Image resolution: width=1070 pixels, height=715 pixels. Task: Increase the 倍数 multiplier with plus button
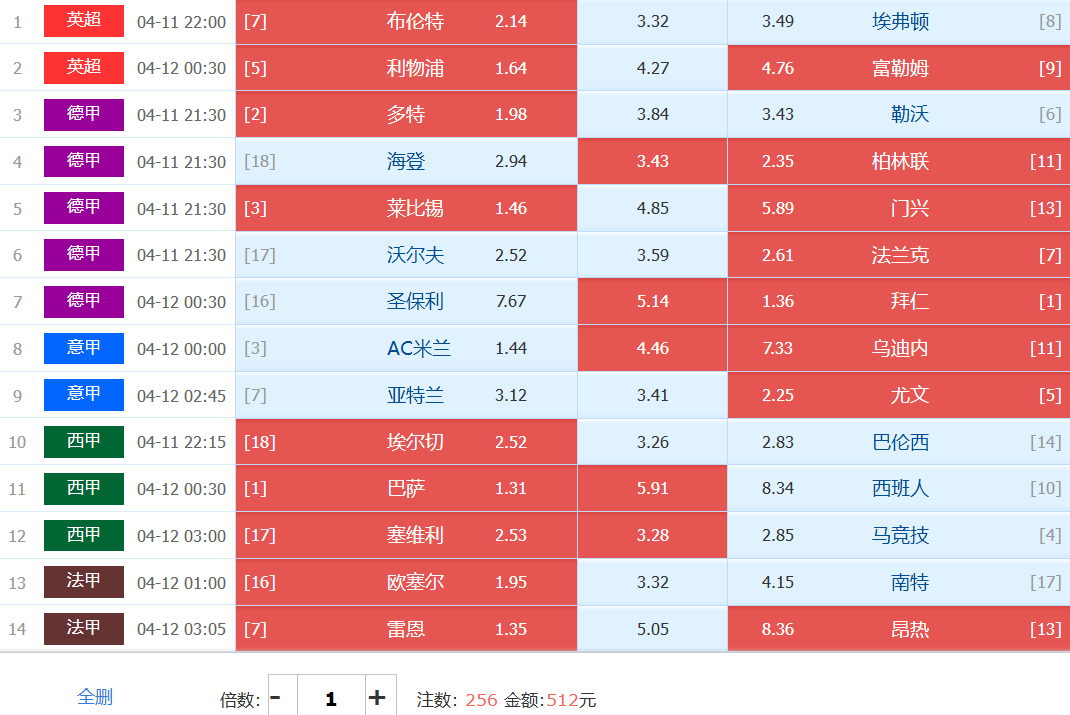(377, 698)
